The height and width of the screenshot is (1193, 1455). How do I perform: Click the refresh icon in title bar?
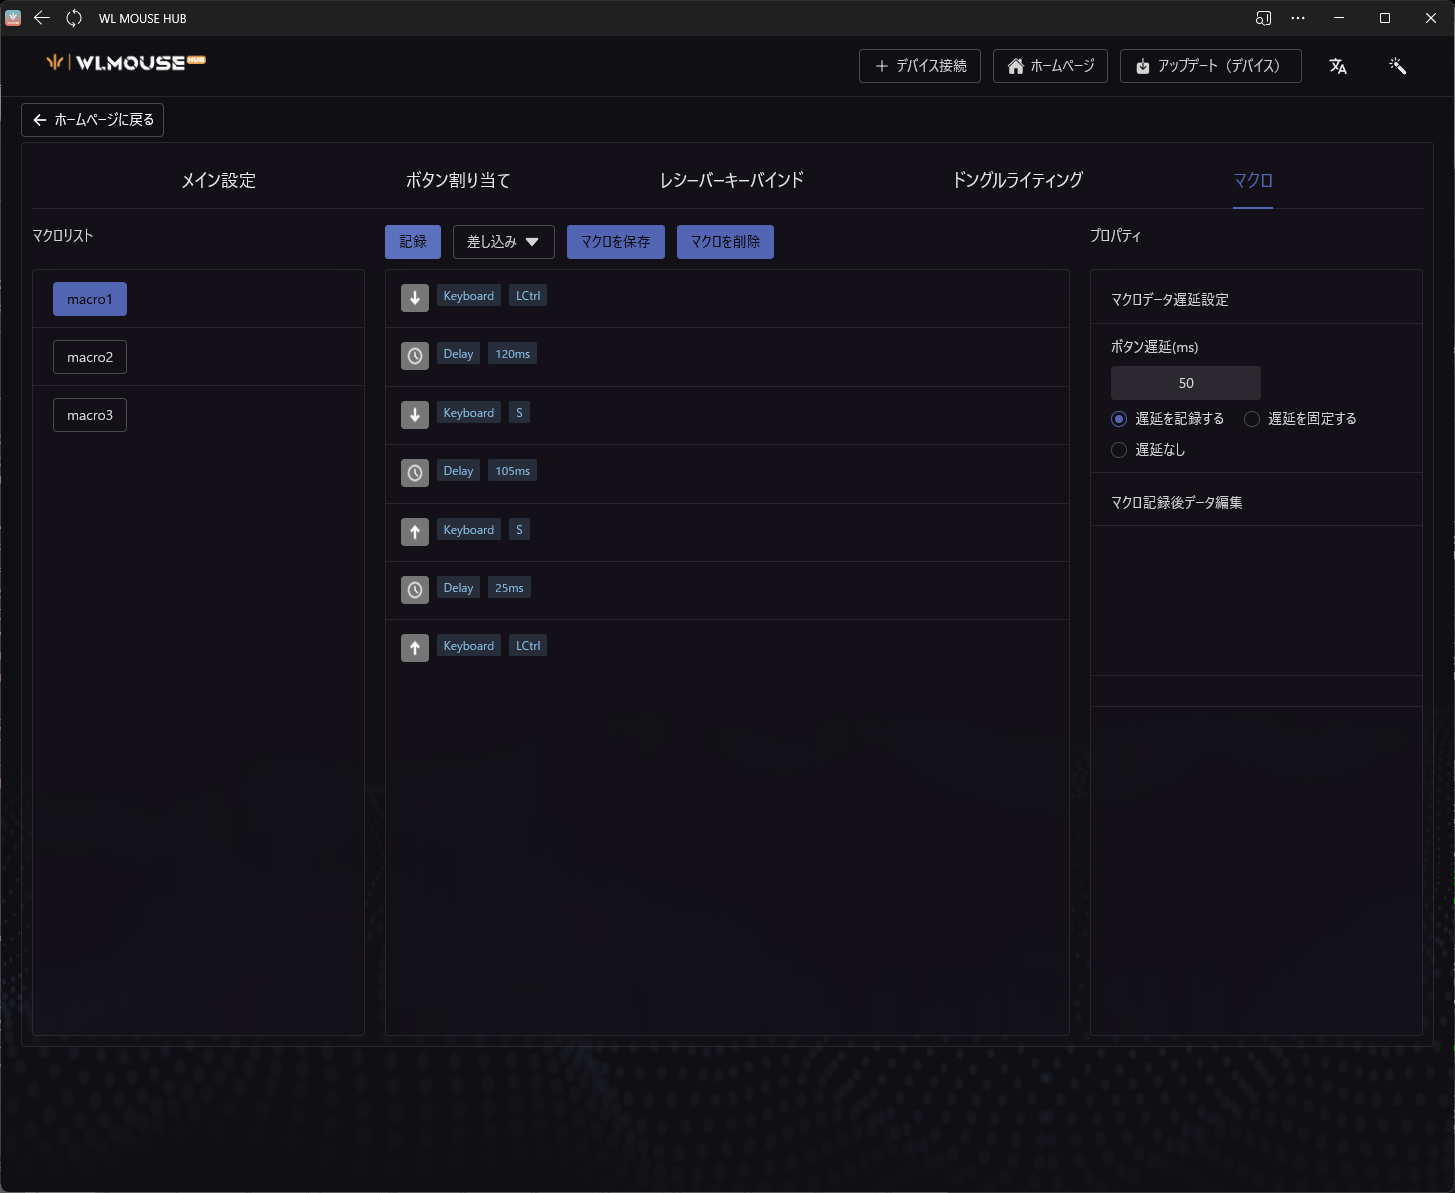pos(74,18)
